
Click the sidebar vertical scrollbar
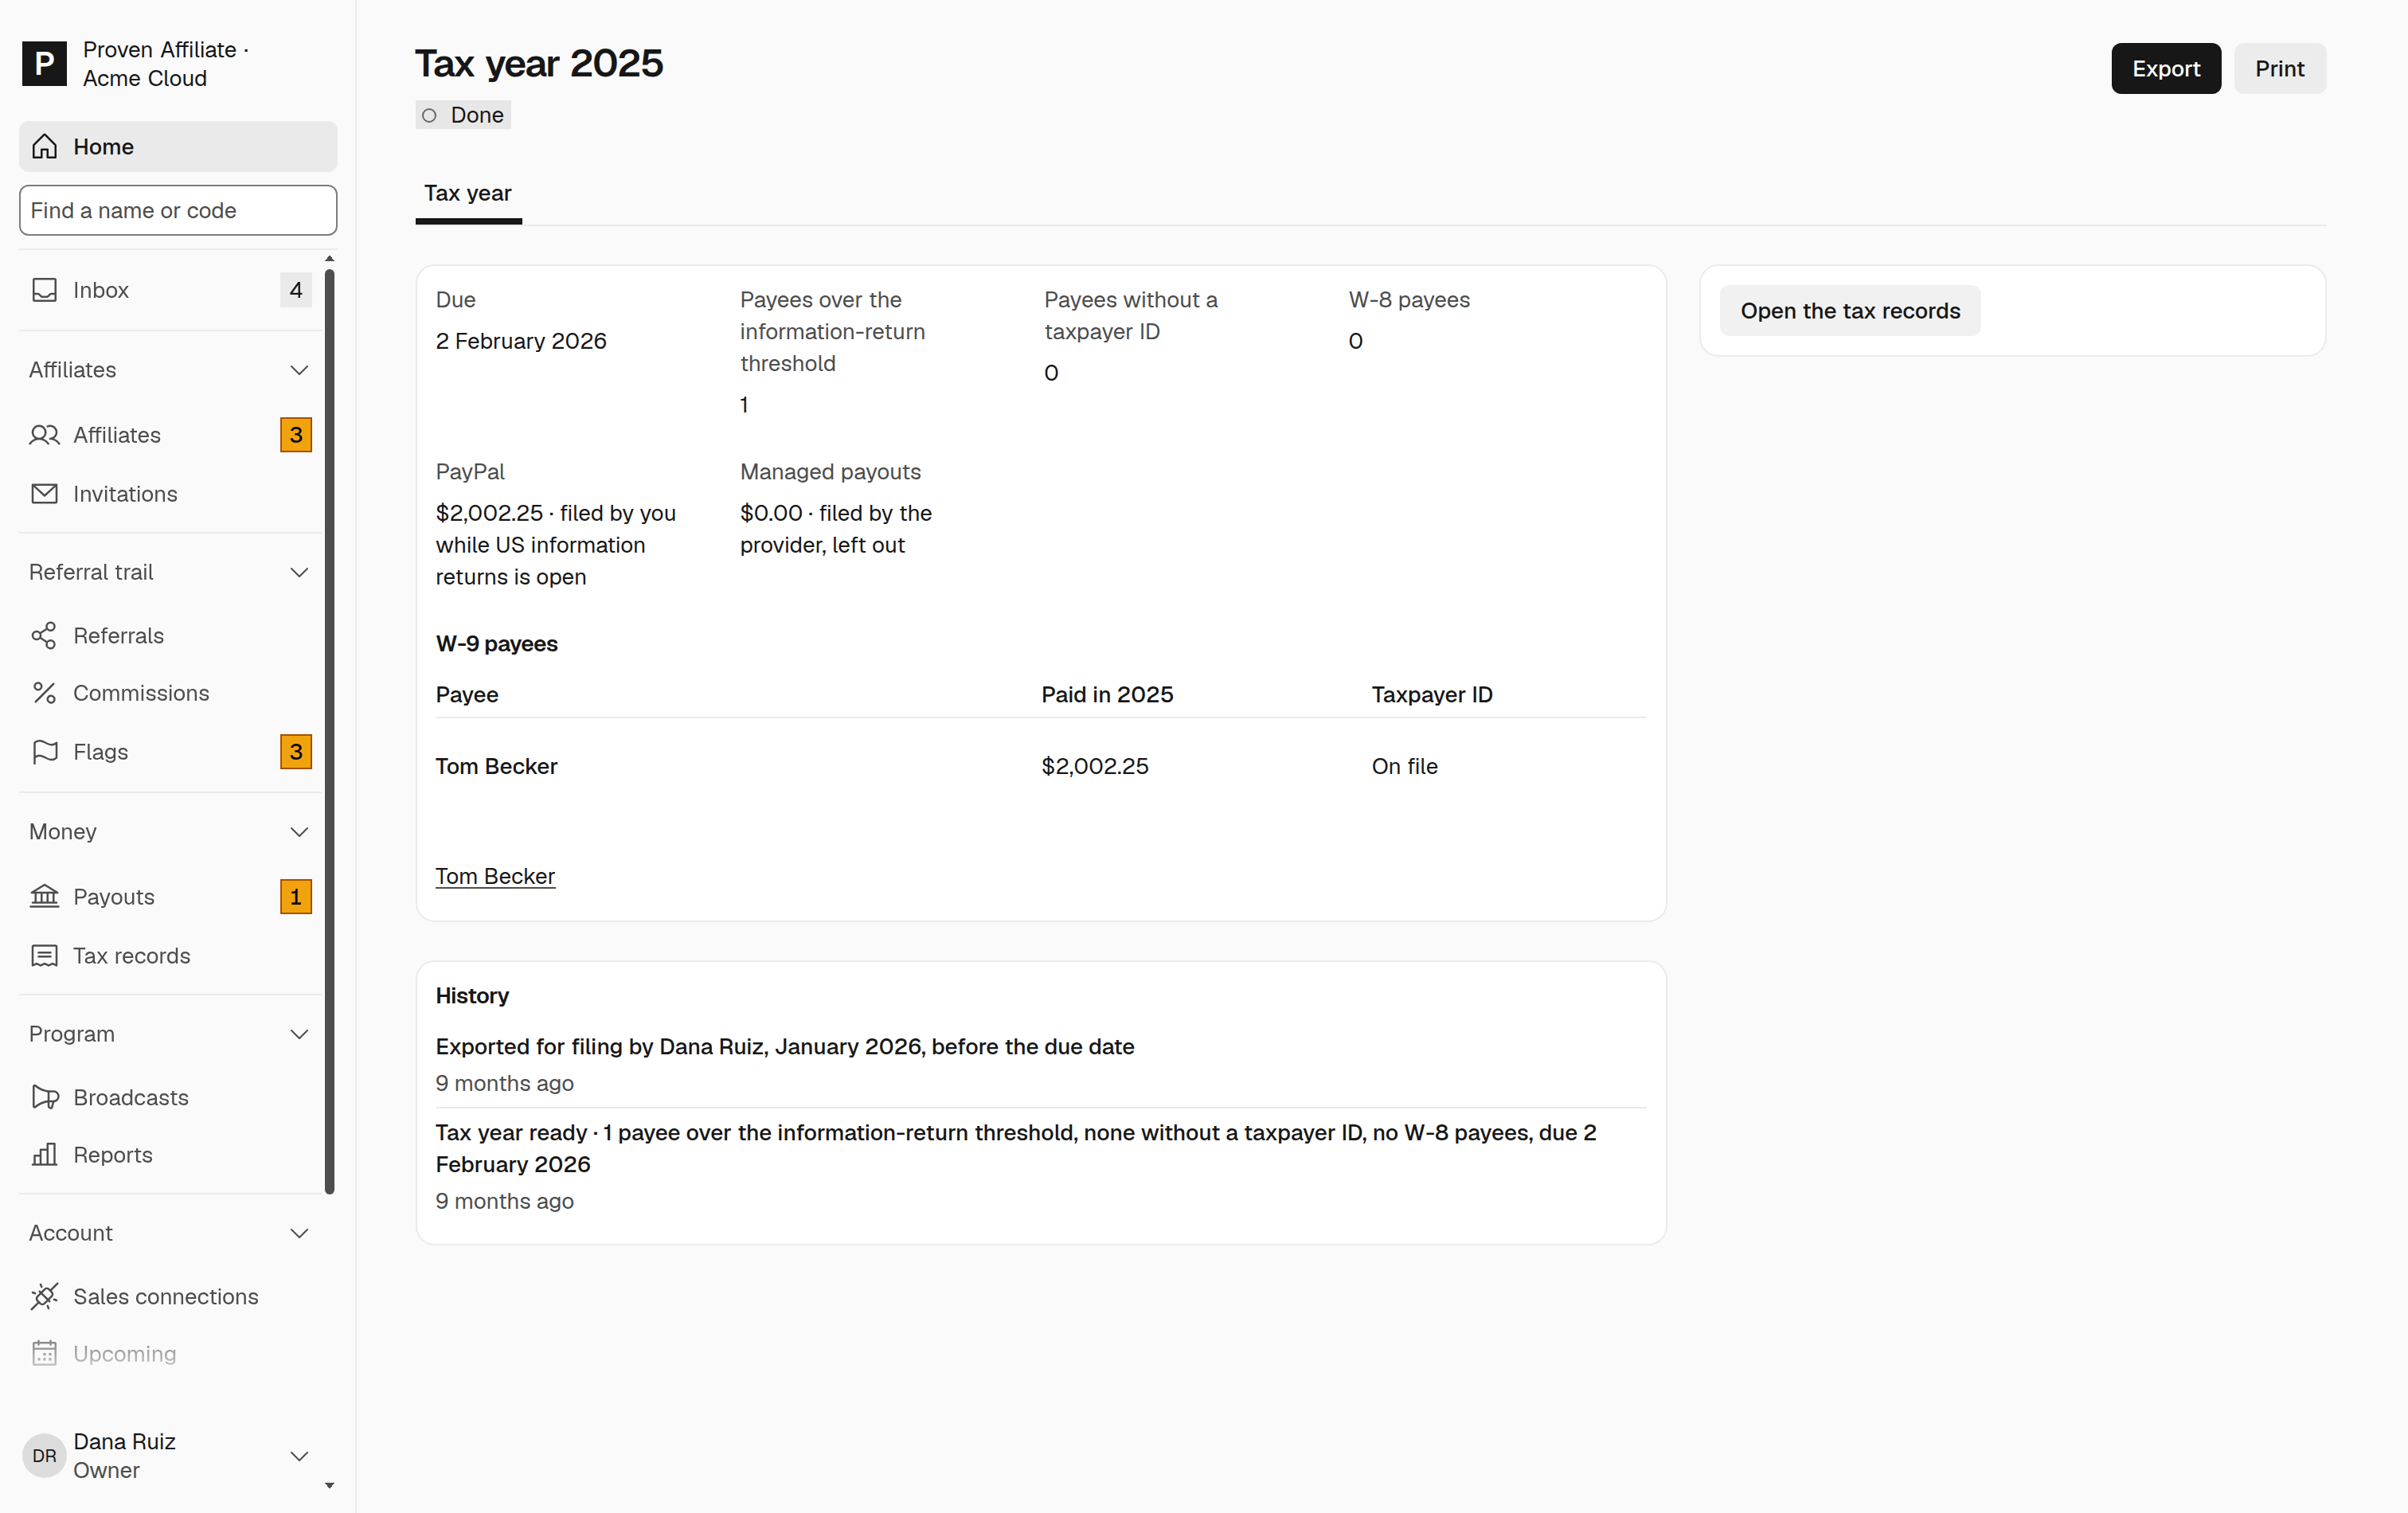click(330, 730)
